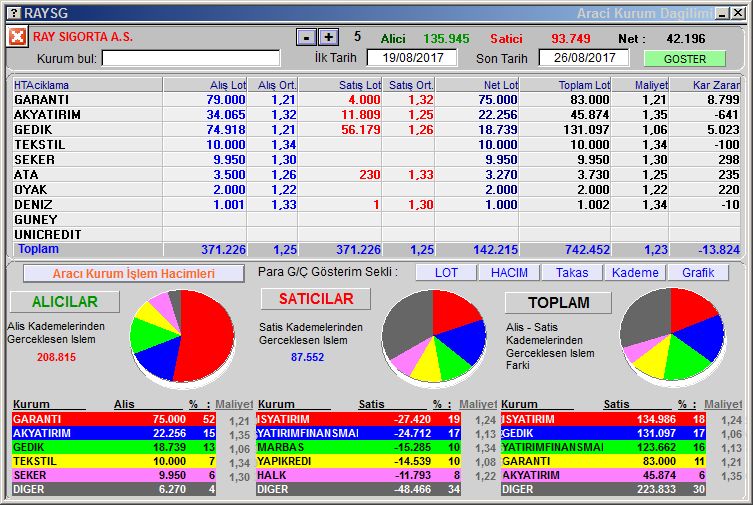Sort by Net Lot column header
The image size is (753, 505).
[x=477, y=85]
